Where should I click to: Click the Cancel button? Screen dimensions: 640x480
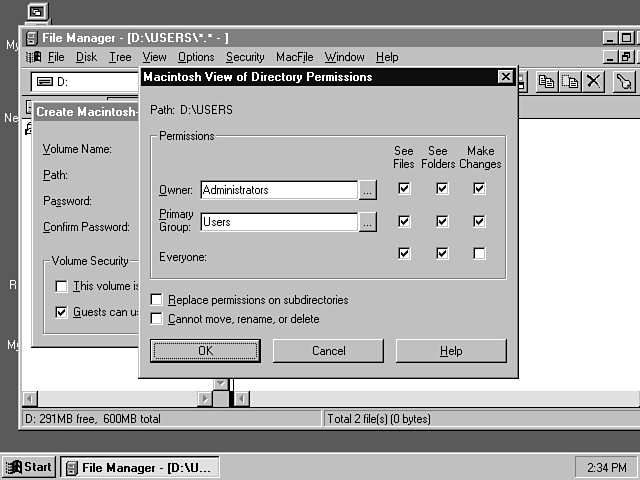(x=328, y=351)
